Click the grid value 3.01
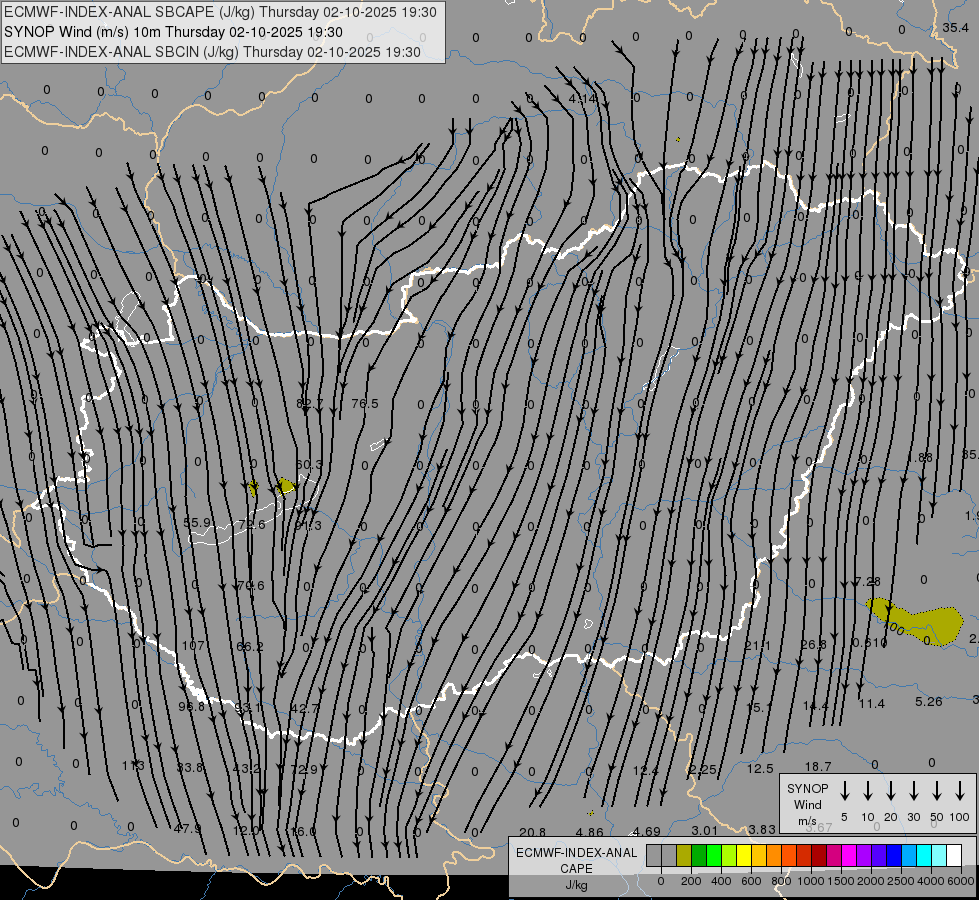The width and height of the screenshot is (979, 900). [705, 830]
